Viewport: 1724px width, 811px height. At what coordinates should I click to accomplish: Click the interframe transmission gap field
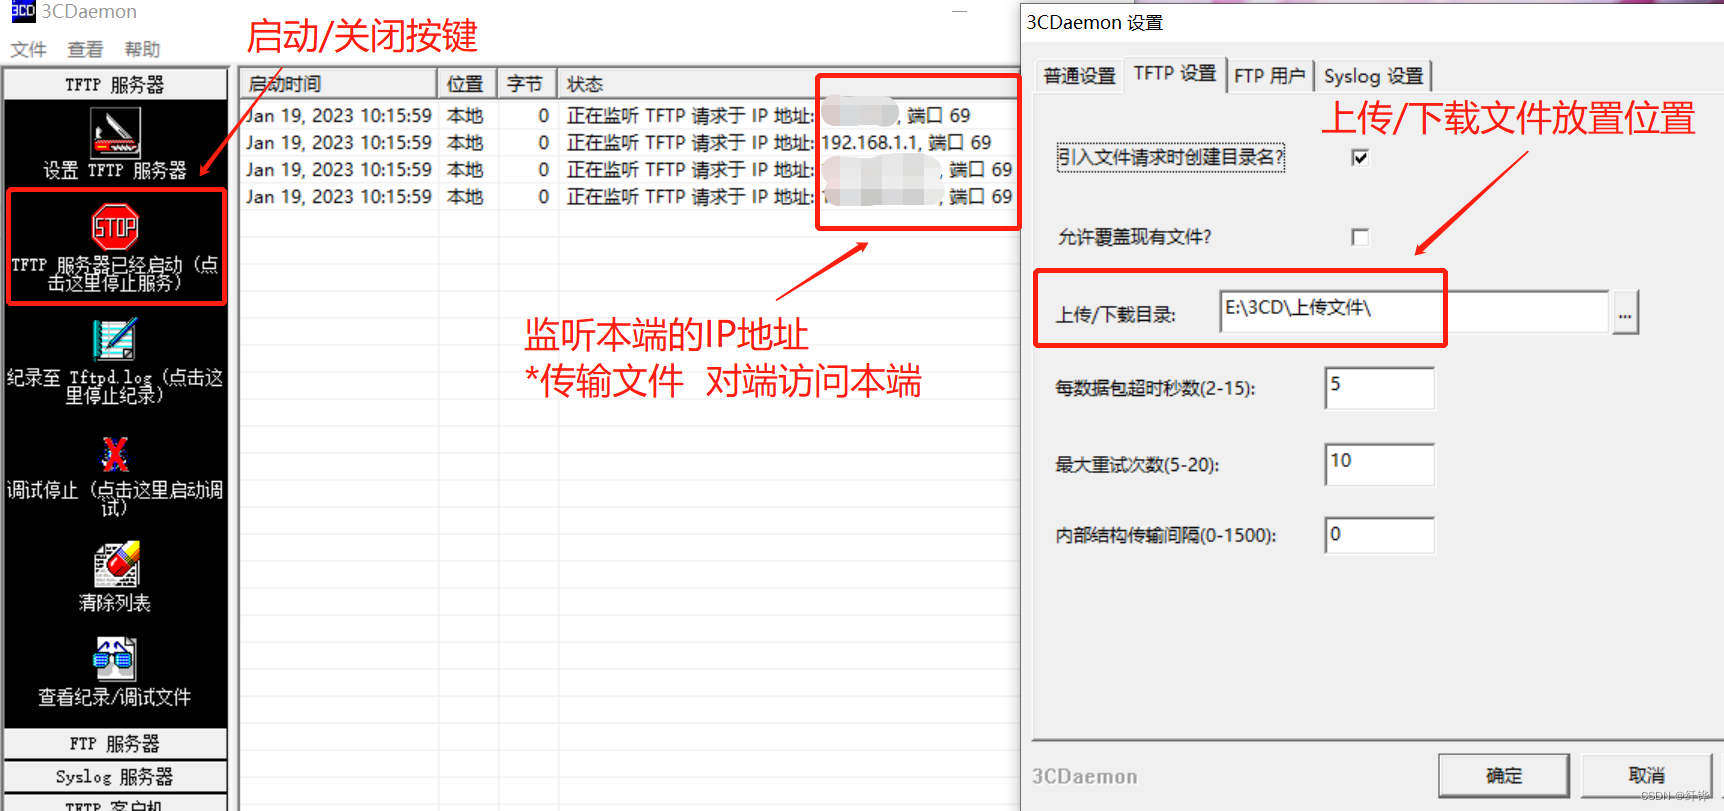pyautogui.click(x=1380, y=535)
